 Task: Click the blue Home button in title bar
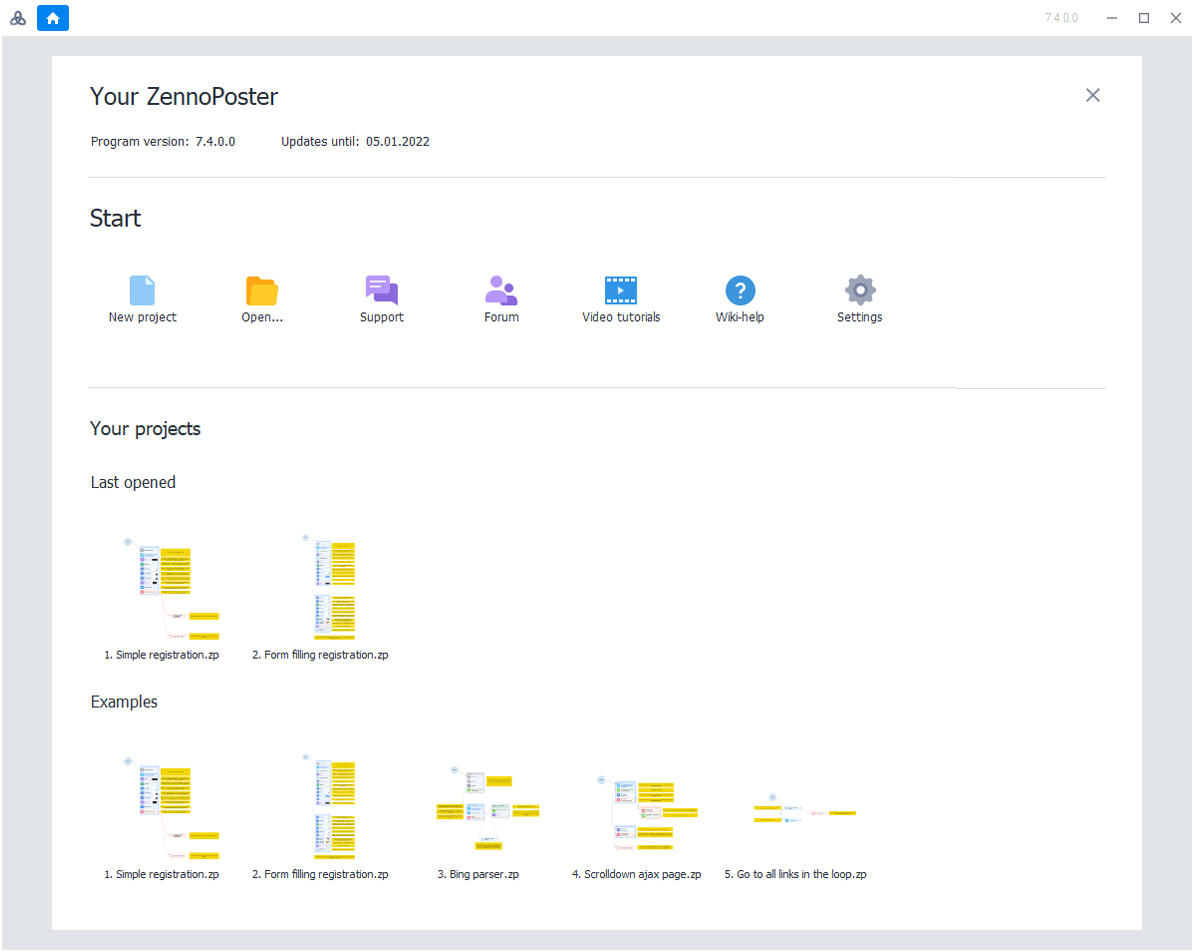53,18
